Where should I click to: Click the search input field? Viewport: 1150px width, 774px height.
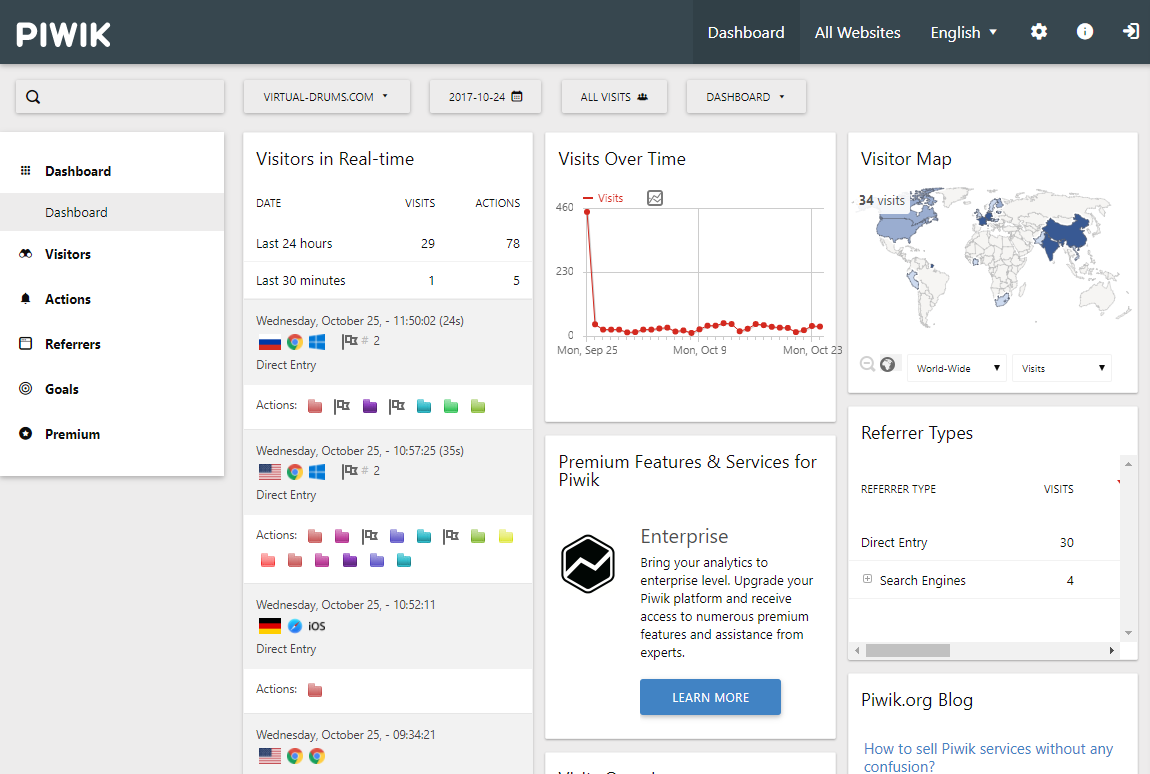coord(120,97)
